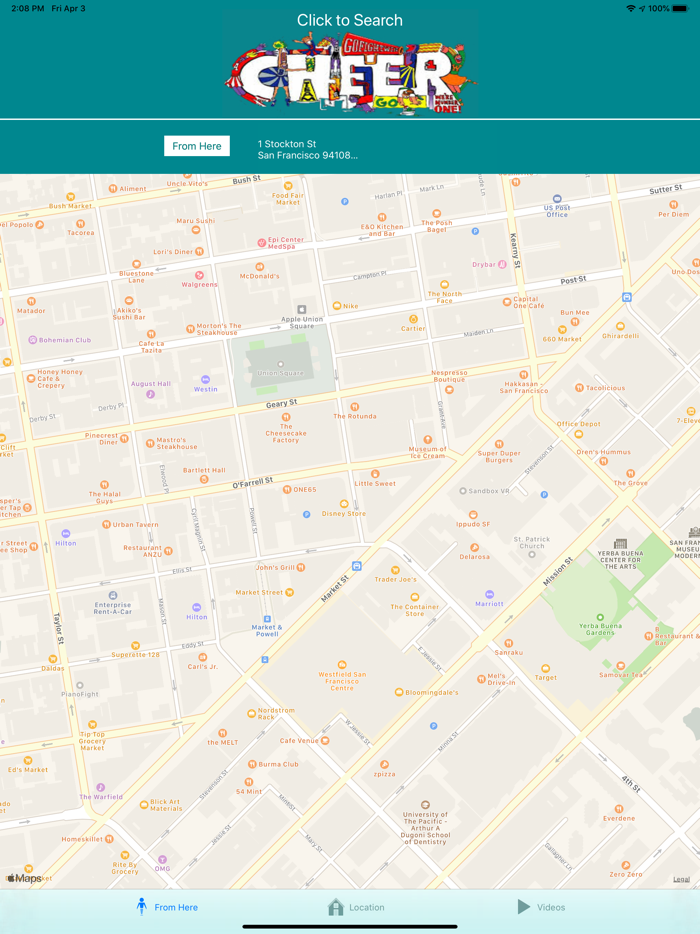The height and width of the screenshot is (934, 700).
Task: Select the Yerba Buena Center for the Arts marker
Action: pos(620,544)
